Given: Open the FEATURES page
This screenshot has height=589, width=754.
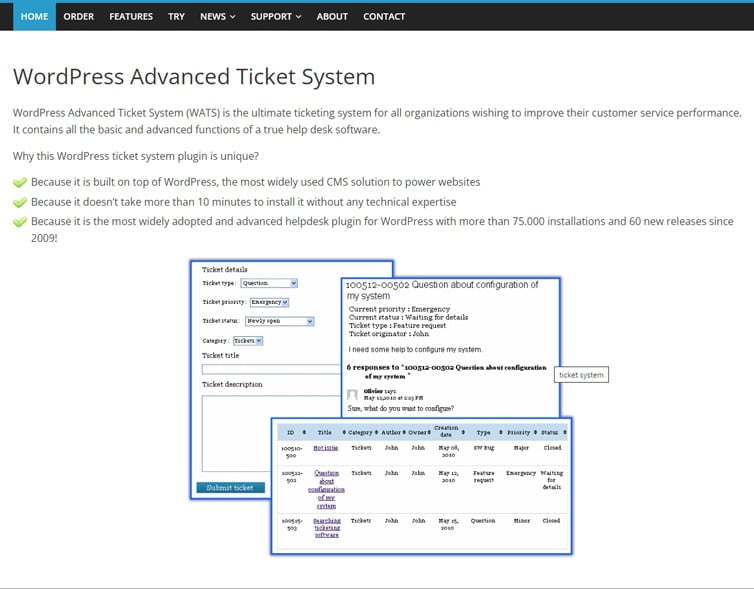Looking at the screenshot, I should click(131, 16).
